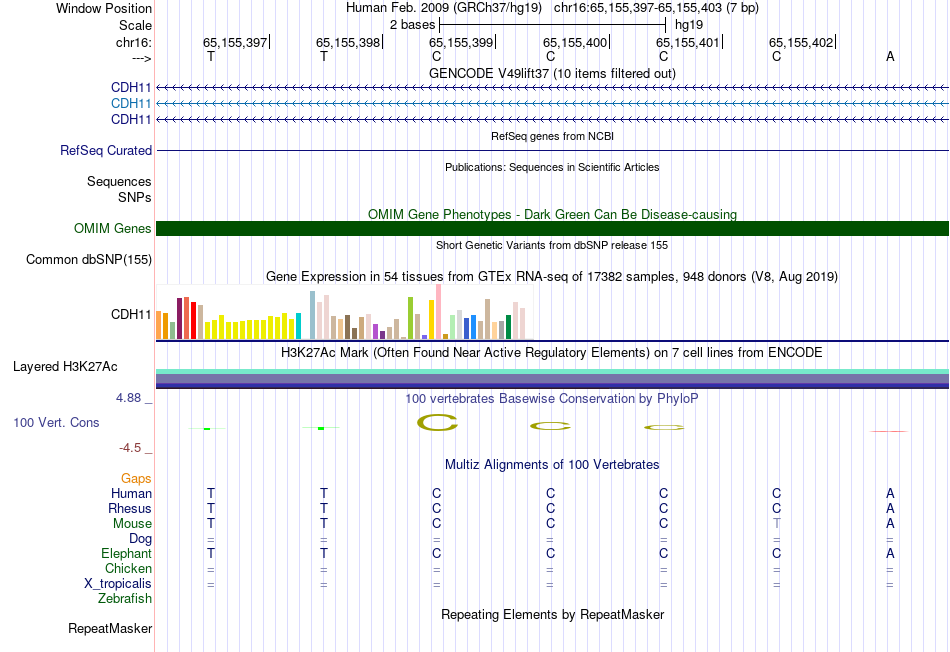The height and width of the screenshot is (652, 950).
Task: Click the 100 Vert. Cons track label
Action: tap(56, 422)
